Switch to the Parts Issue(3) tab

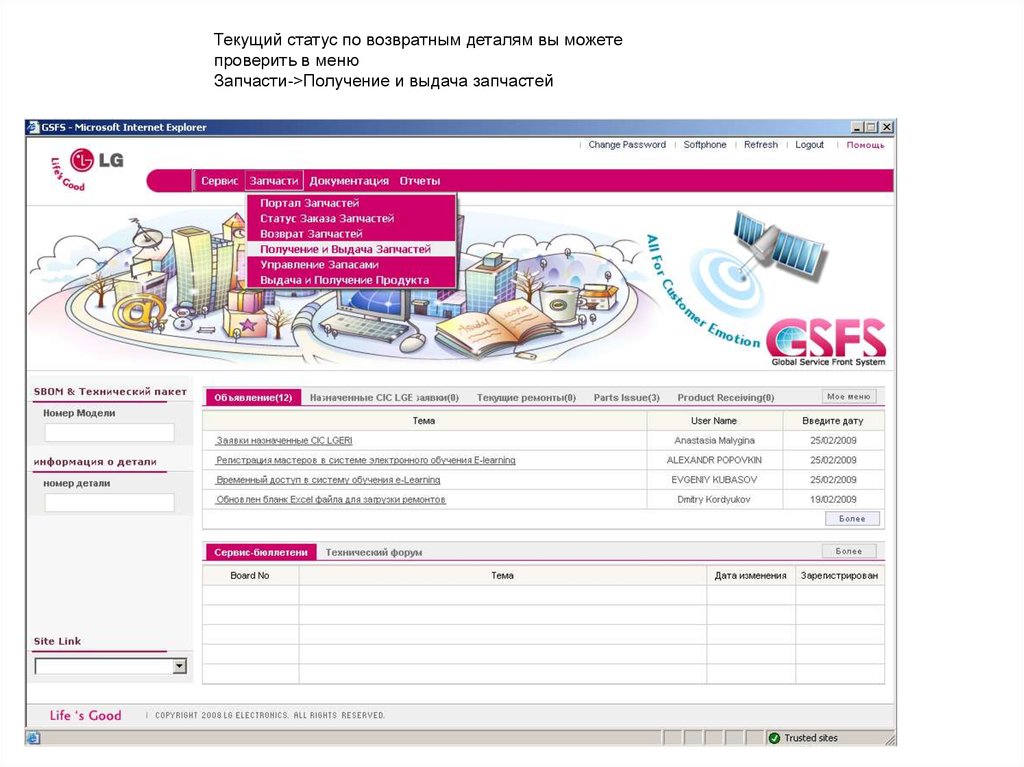[626, 398]
